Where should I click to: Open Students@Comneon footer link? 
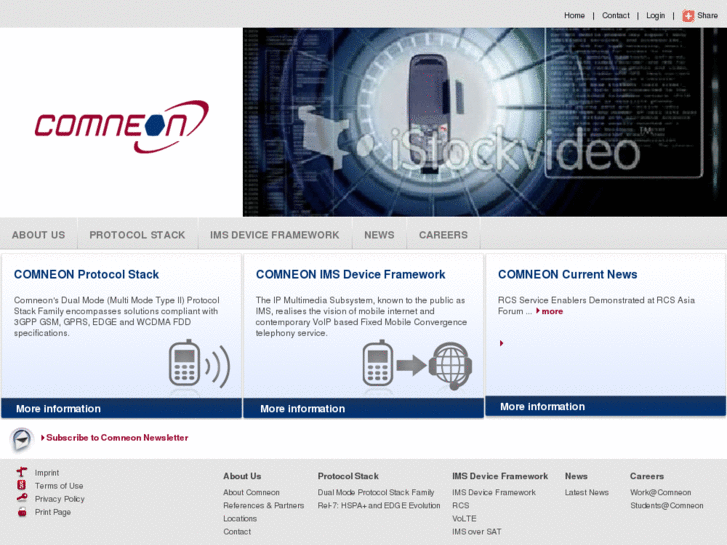(x=667, y=505)
